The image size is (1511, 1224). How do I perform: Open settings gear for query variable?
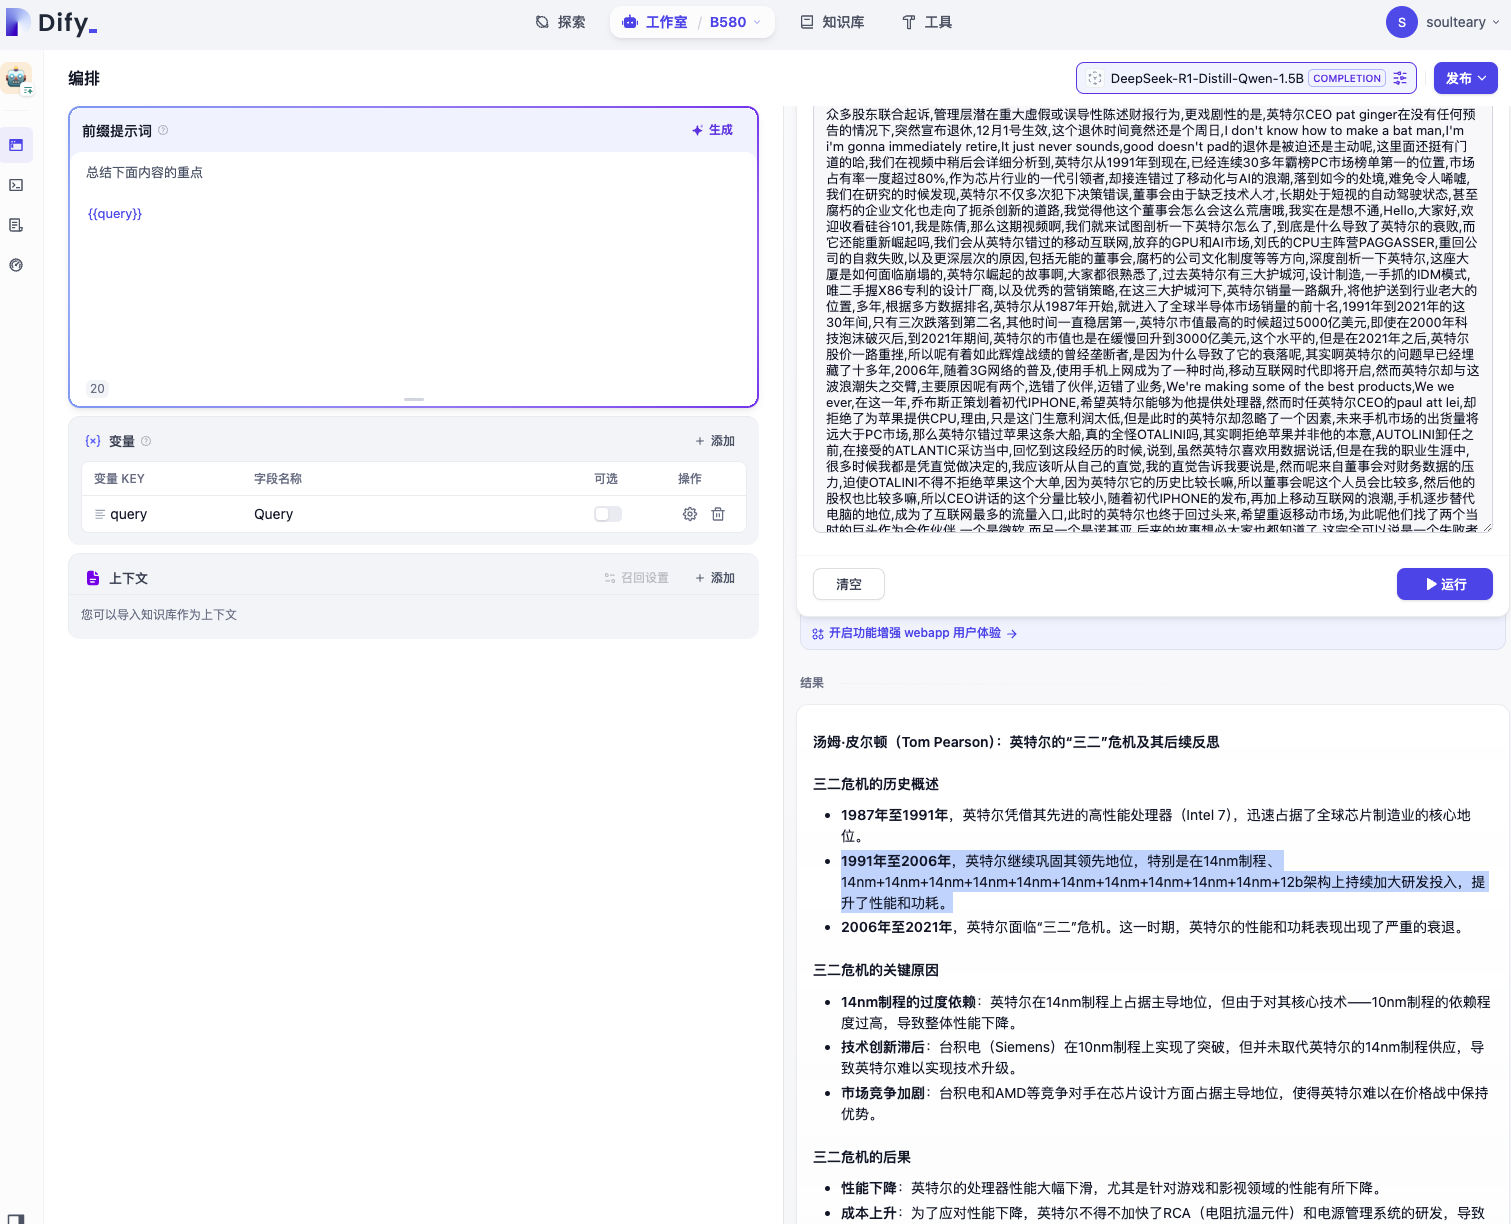[690, 514]
